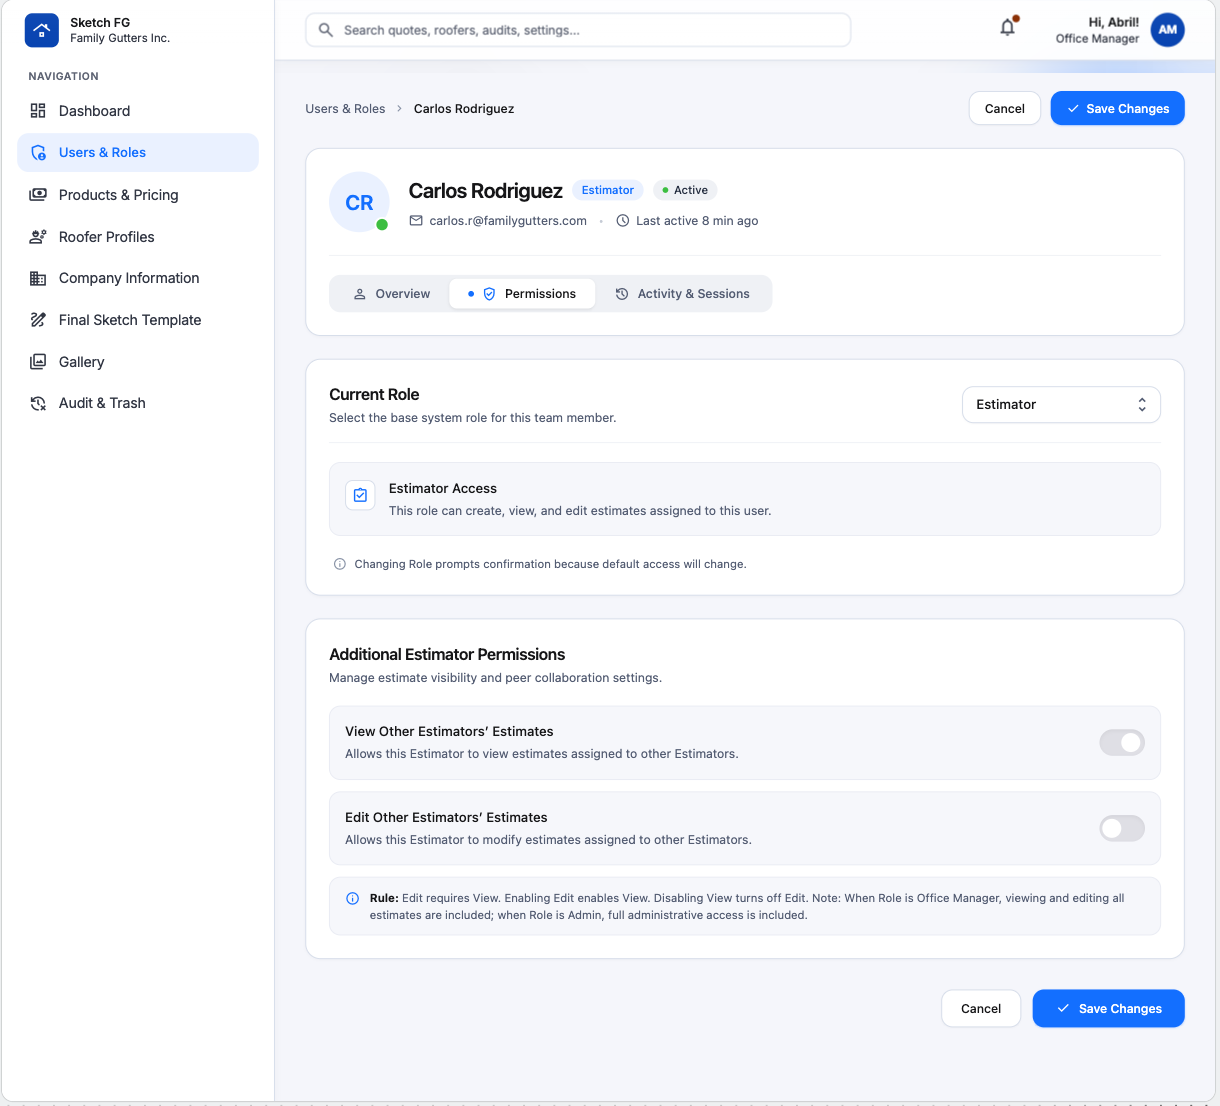The width and height of the screenshot is (1220, 1106).
Task: Click the notification bell icon
Action: point(1008,28)
